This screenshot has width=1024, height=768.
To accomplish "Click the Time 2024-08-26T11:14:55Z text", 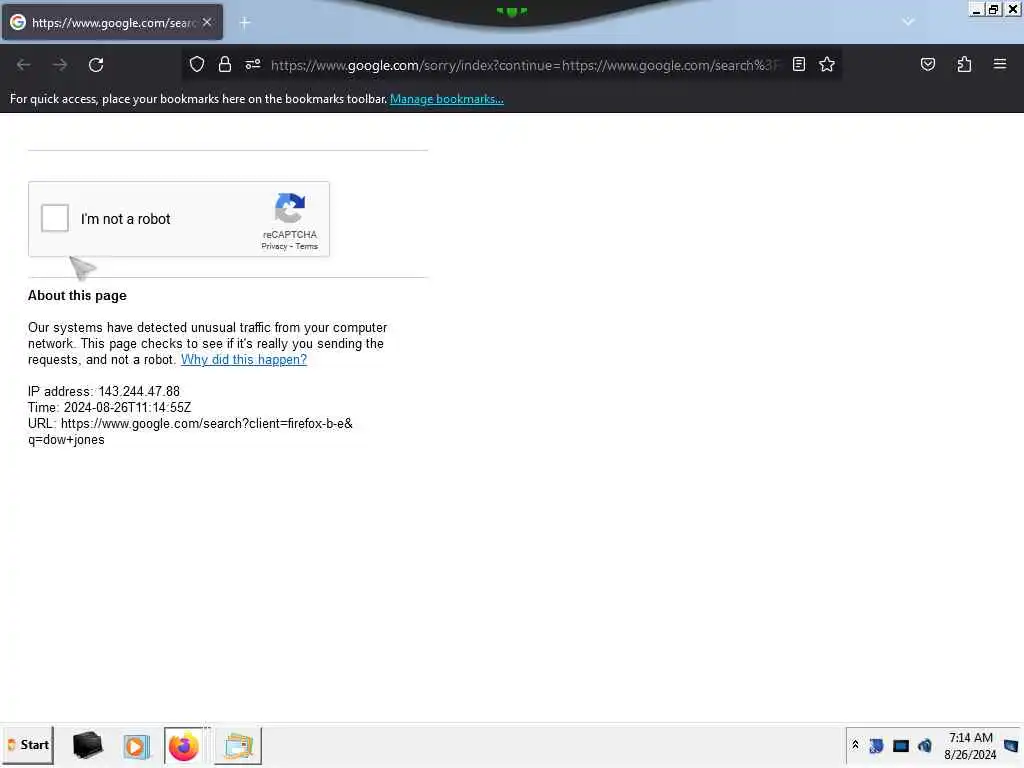I will [110, 408].
